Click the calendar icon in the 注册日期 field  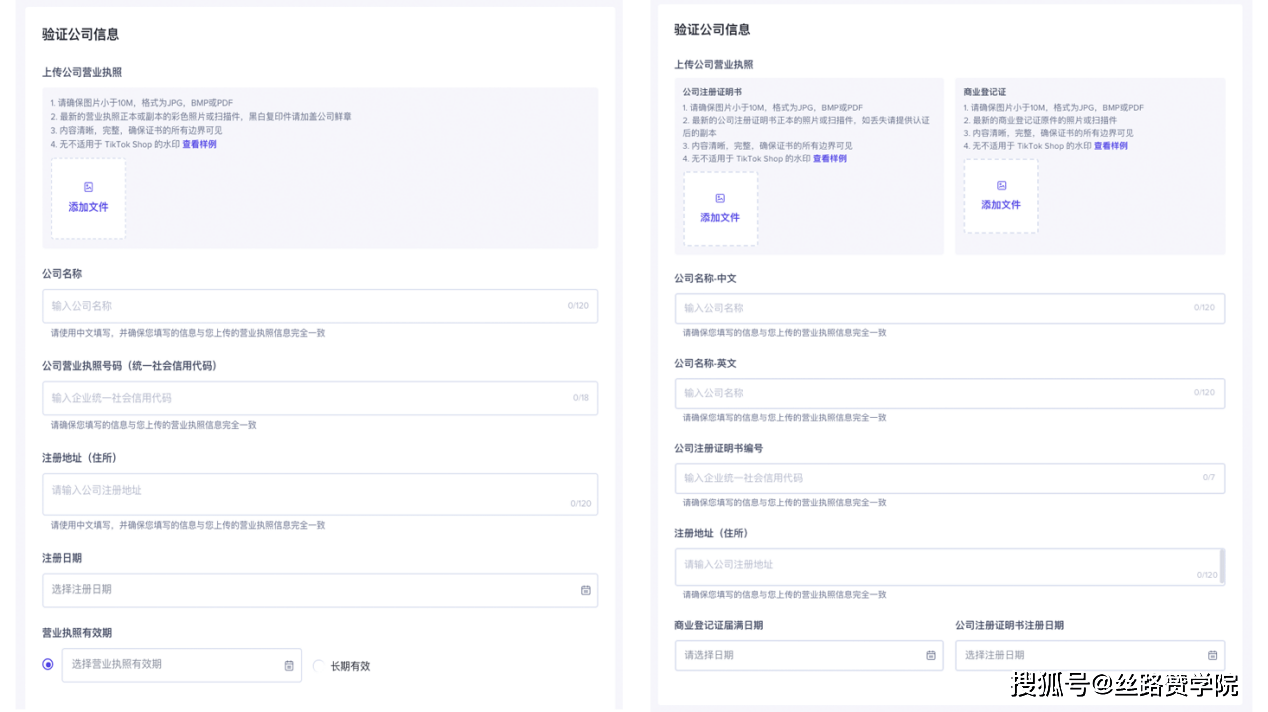(586, 590)
